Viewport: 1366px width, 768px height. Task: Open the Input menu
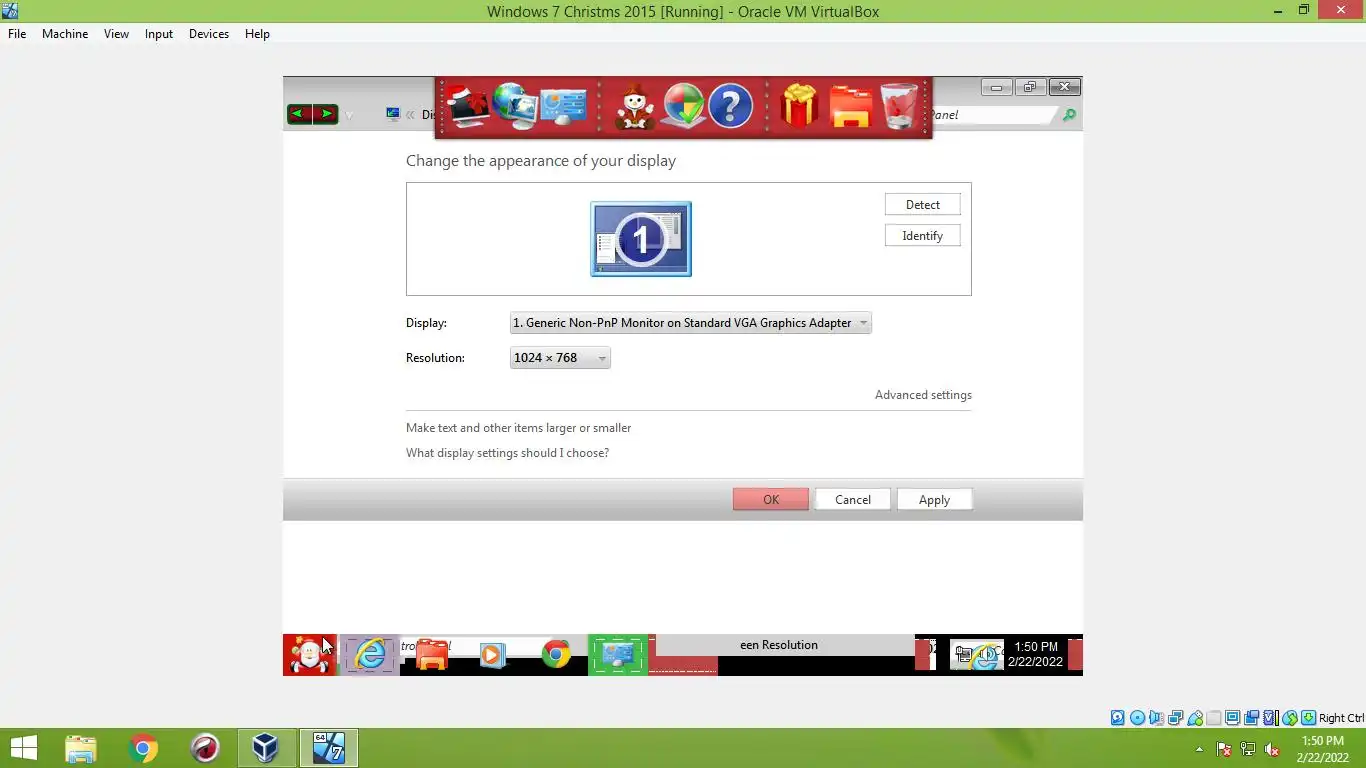[159, 34]
